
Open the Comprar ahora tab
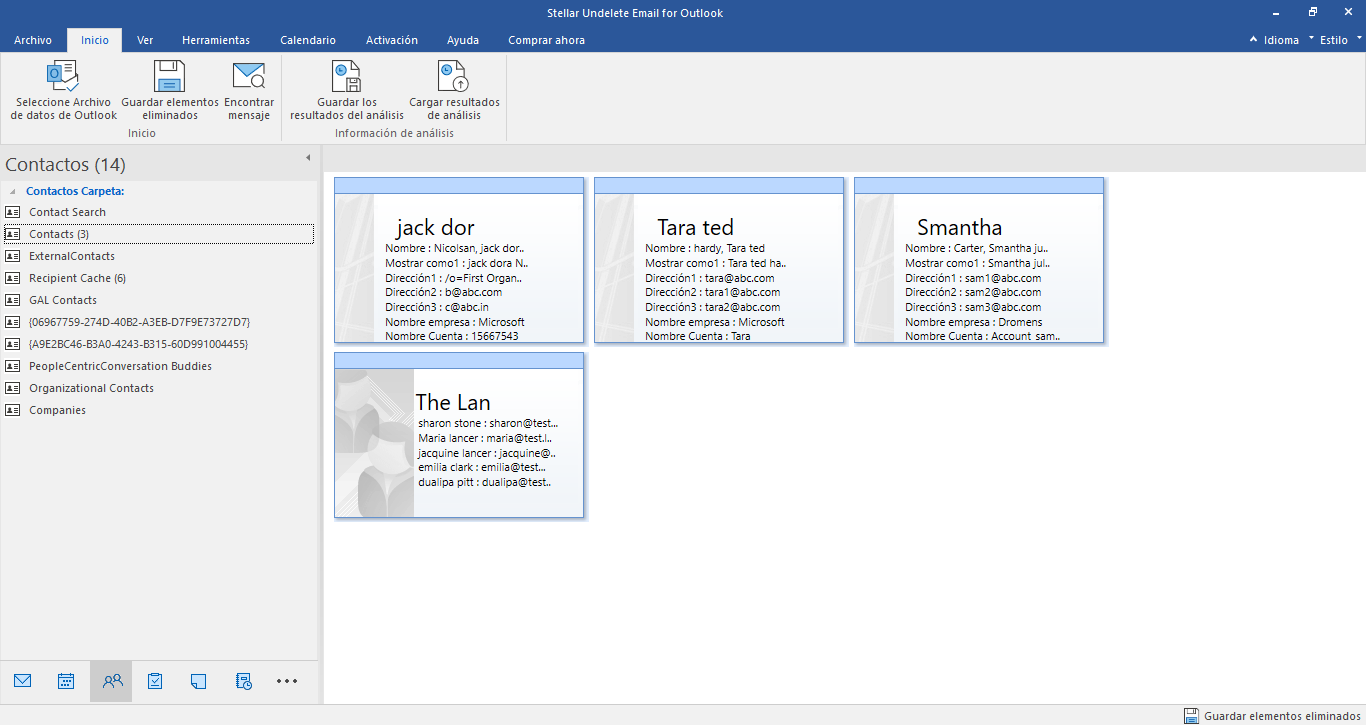click(546, 40)
